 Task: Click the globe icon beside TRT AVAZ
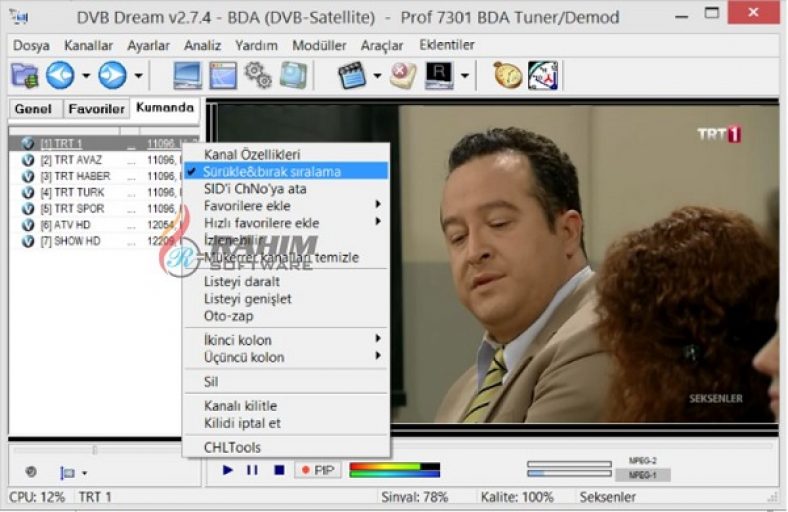click(28, 160)
